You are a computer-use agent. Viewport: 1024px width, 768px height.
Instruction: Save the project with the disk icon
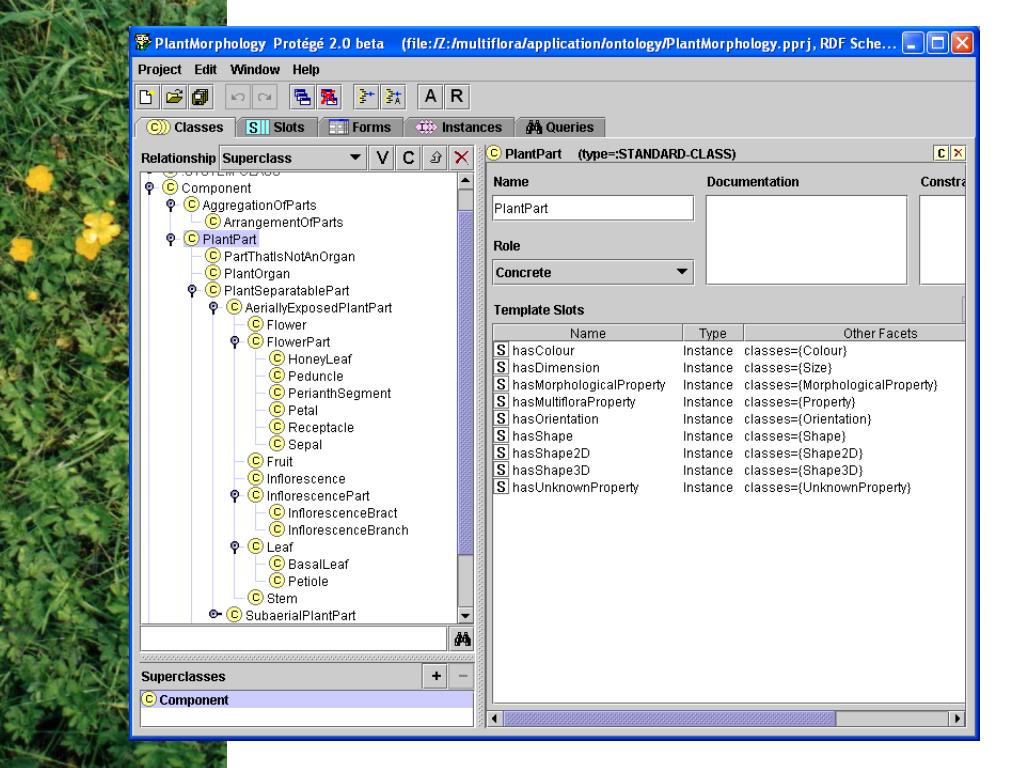[x=200, y=97]
